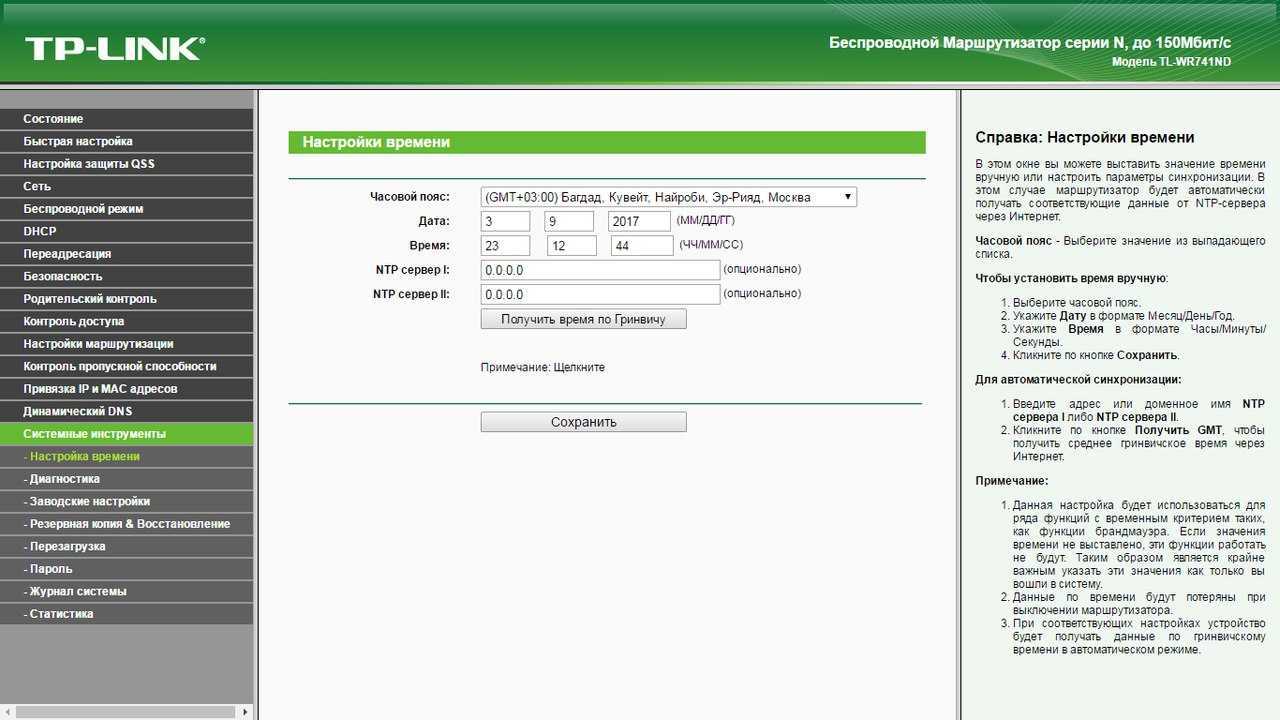Open Родительский контроль section

126,299
